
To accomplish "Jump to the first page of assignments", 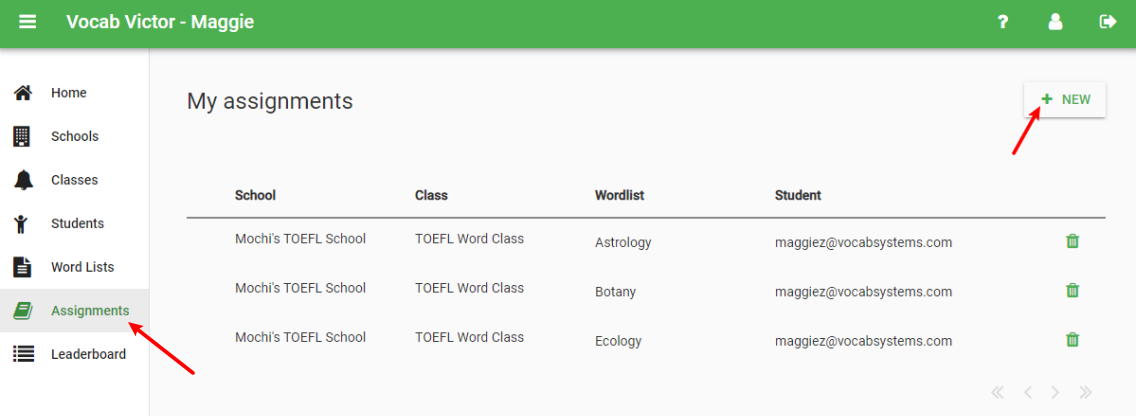I will [998, 393].
